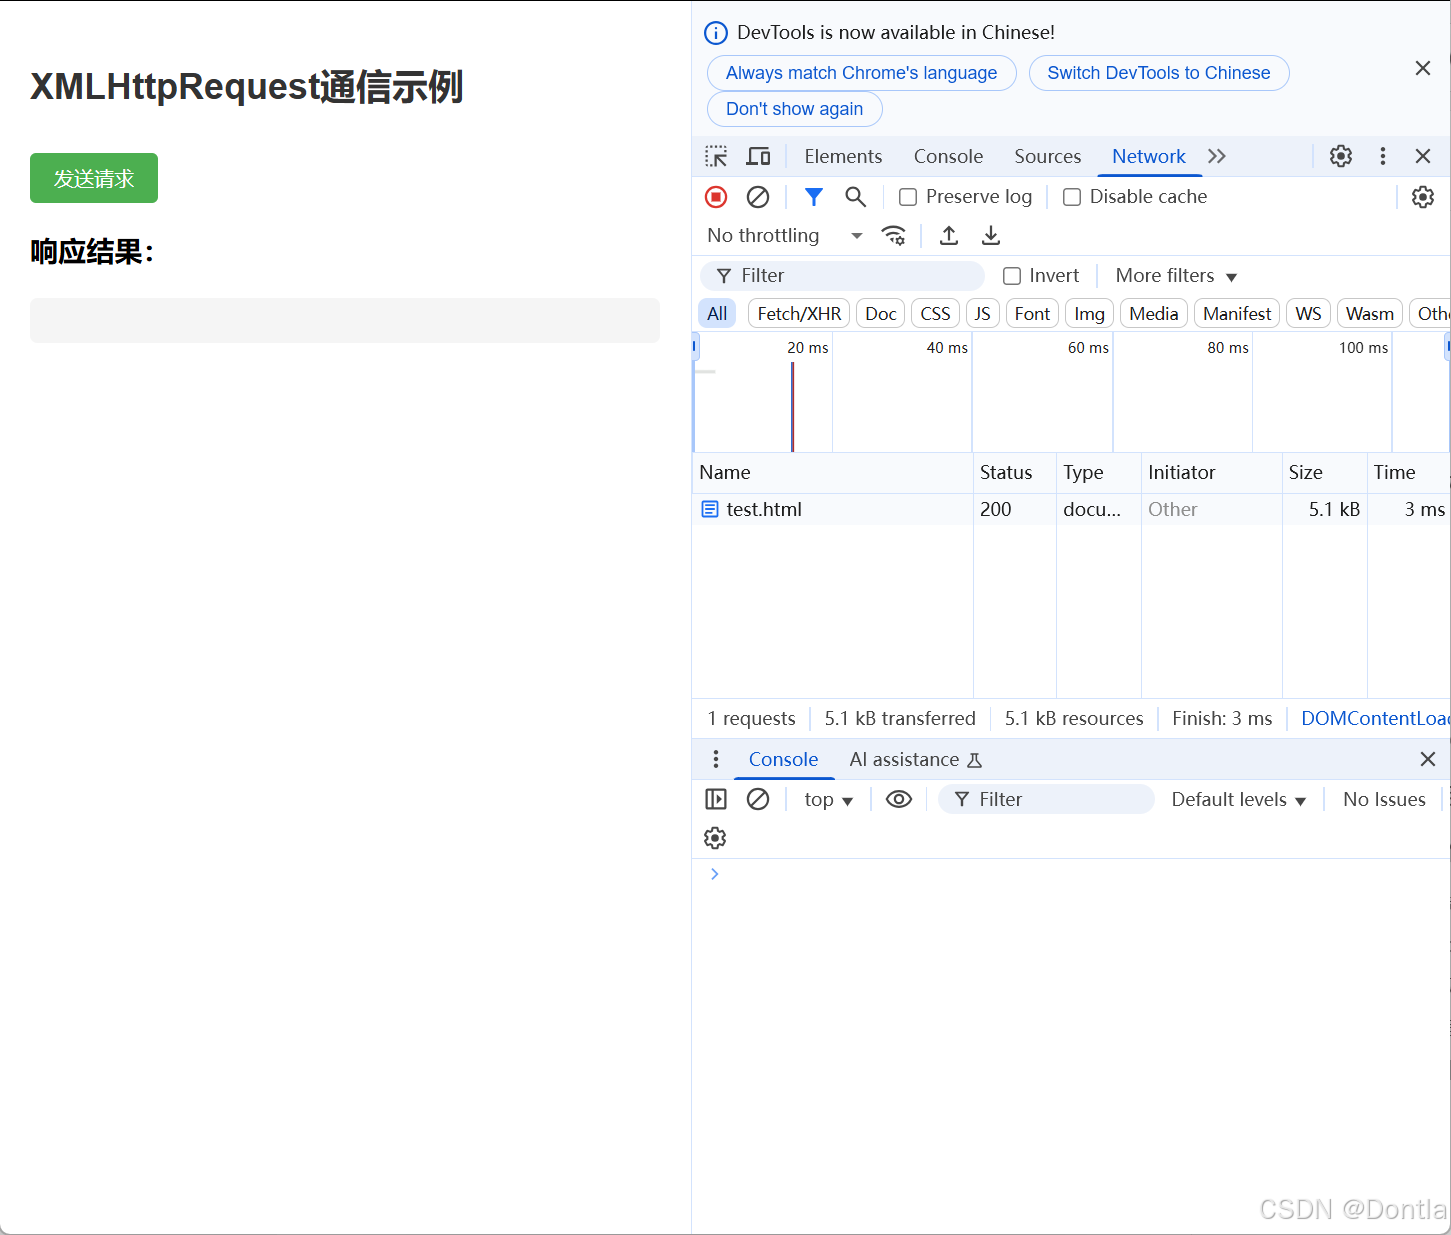Open network conditions wifi icon
This screenshot has width=1451, height=1235.
click(x=894, y=235)
